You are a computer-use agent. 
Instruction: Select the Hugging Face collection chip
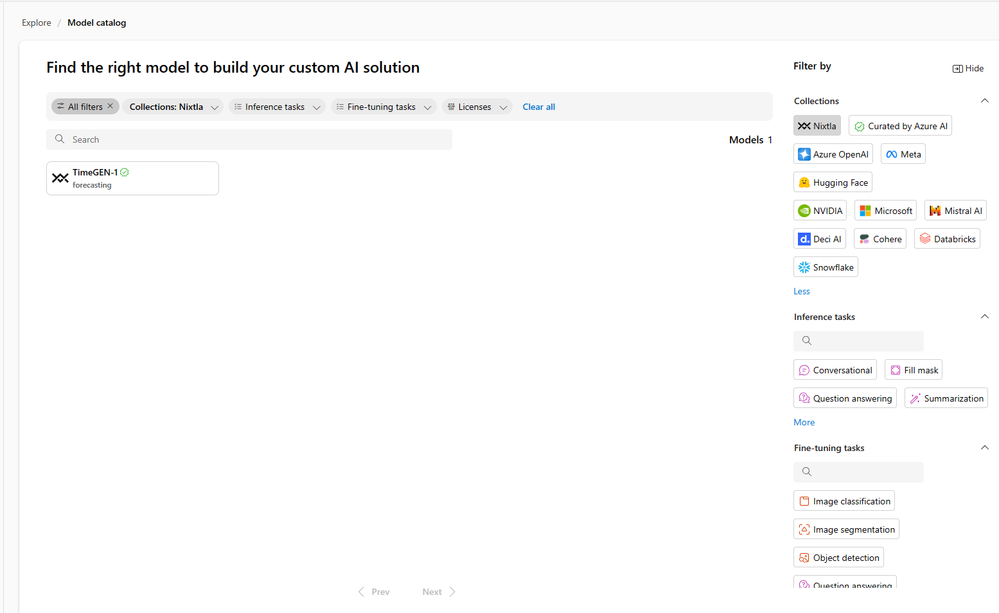coord(833,183)
